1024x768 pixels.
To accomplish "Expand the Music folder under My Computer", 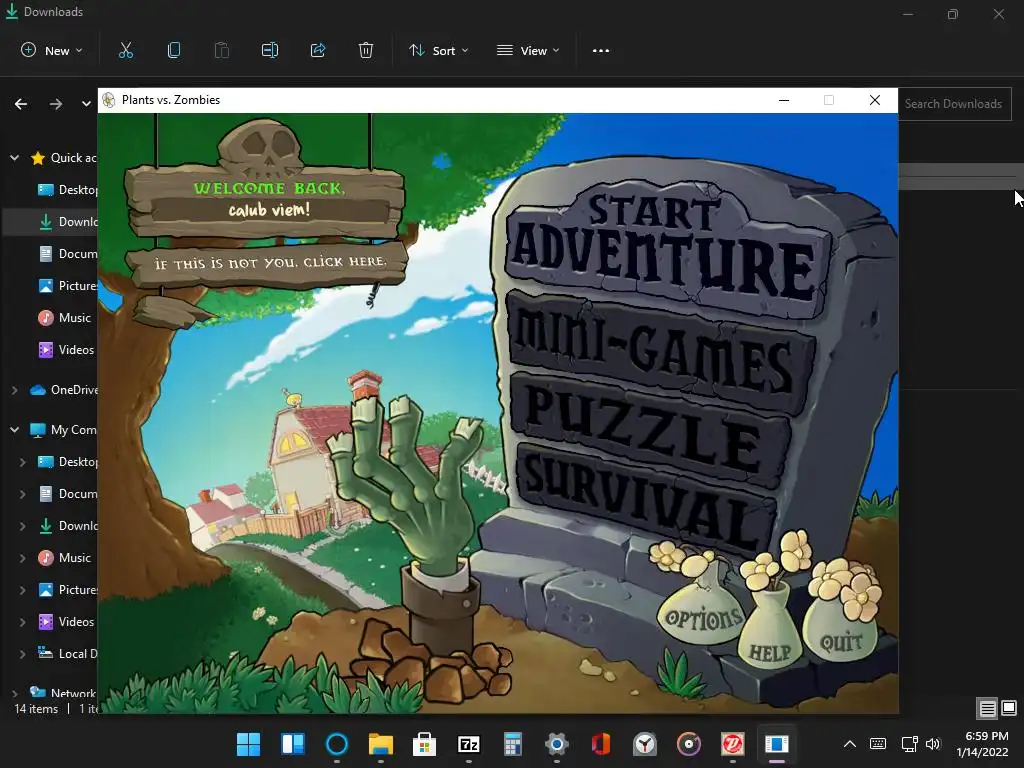I will pyautogui.click(x=22, y=558).
